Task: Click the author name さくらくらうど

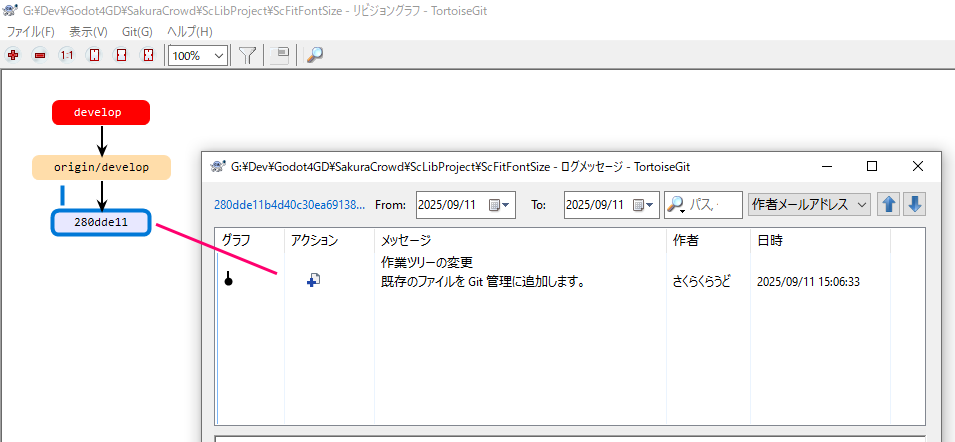Action: tap(702, 282)
